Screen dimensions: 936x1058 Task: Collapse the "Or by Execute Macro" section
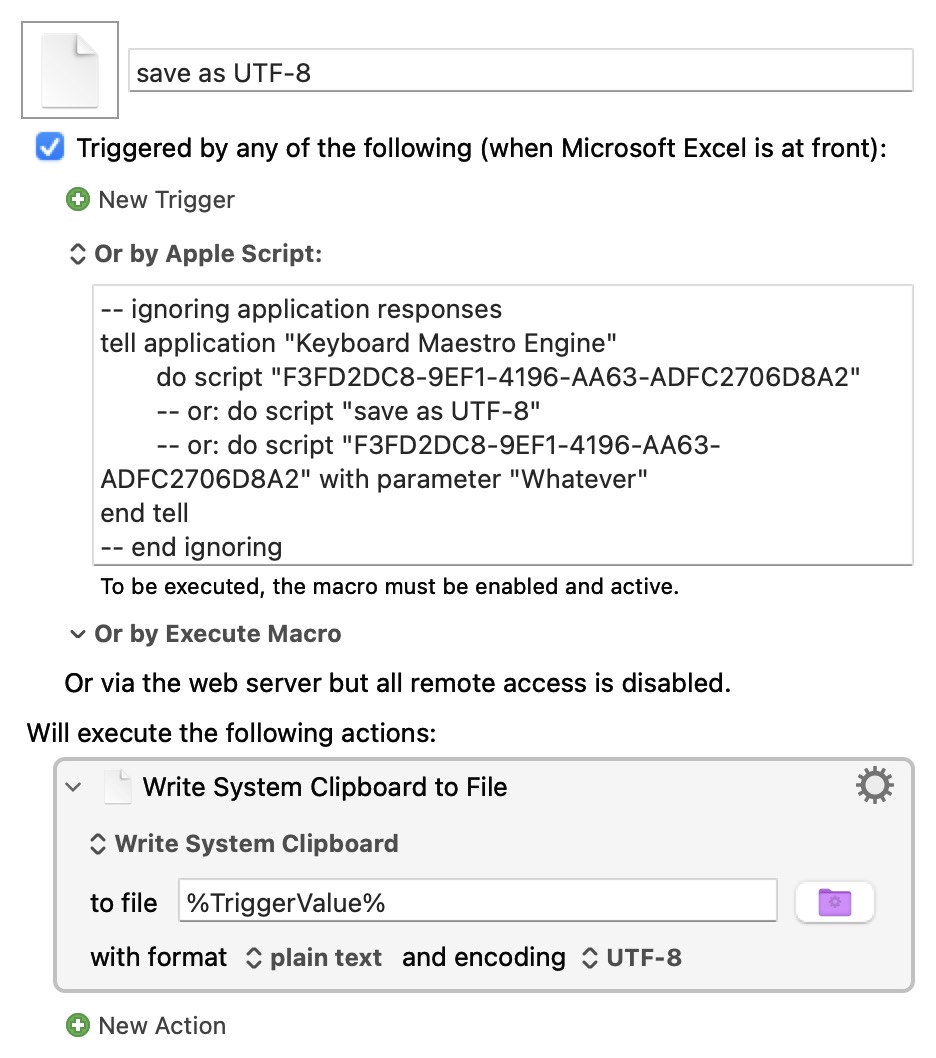(x=77, y=634)
